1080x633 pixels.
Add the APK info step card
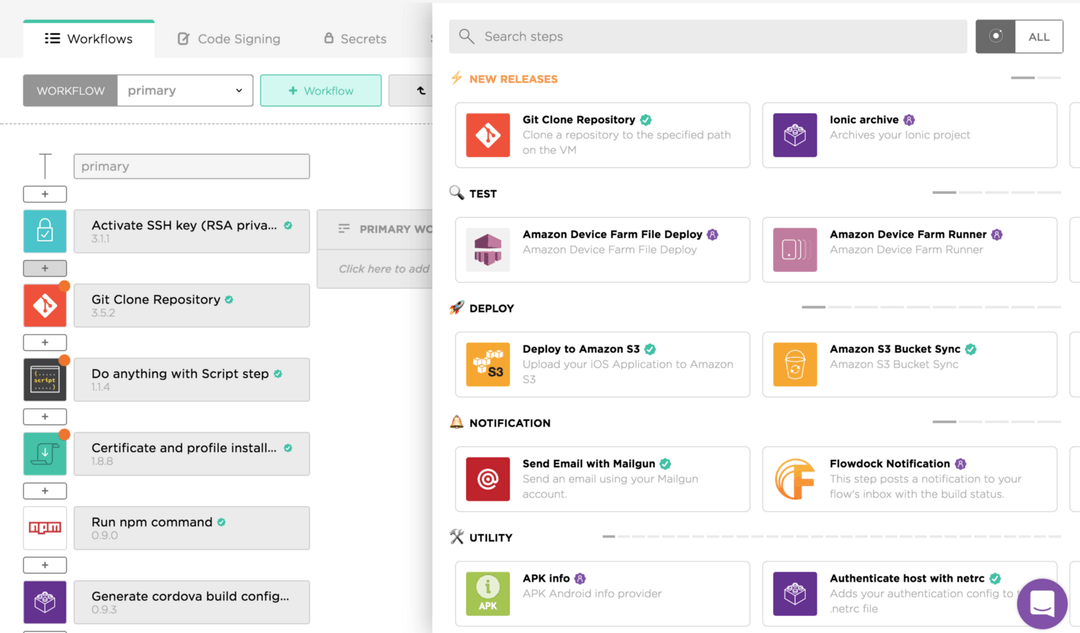click(603, 594)
